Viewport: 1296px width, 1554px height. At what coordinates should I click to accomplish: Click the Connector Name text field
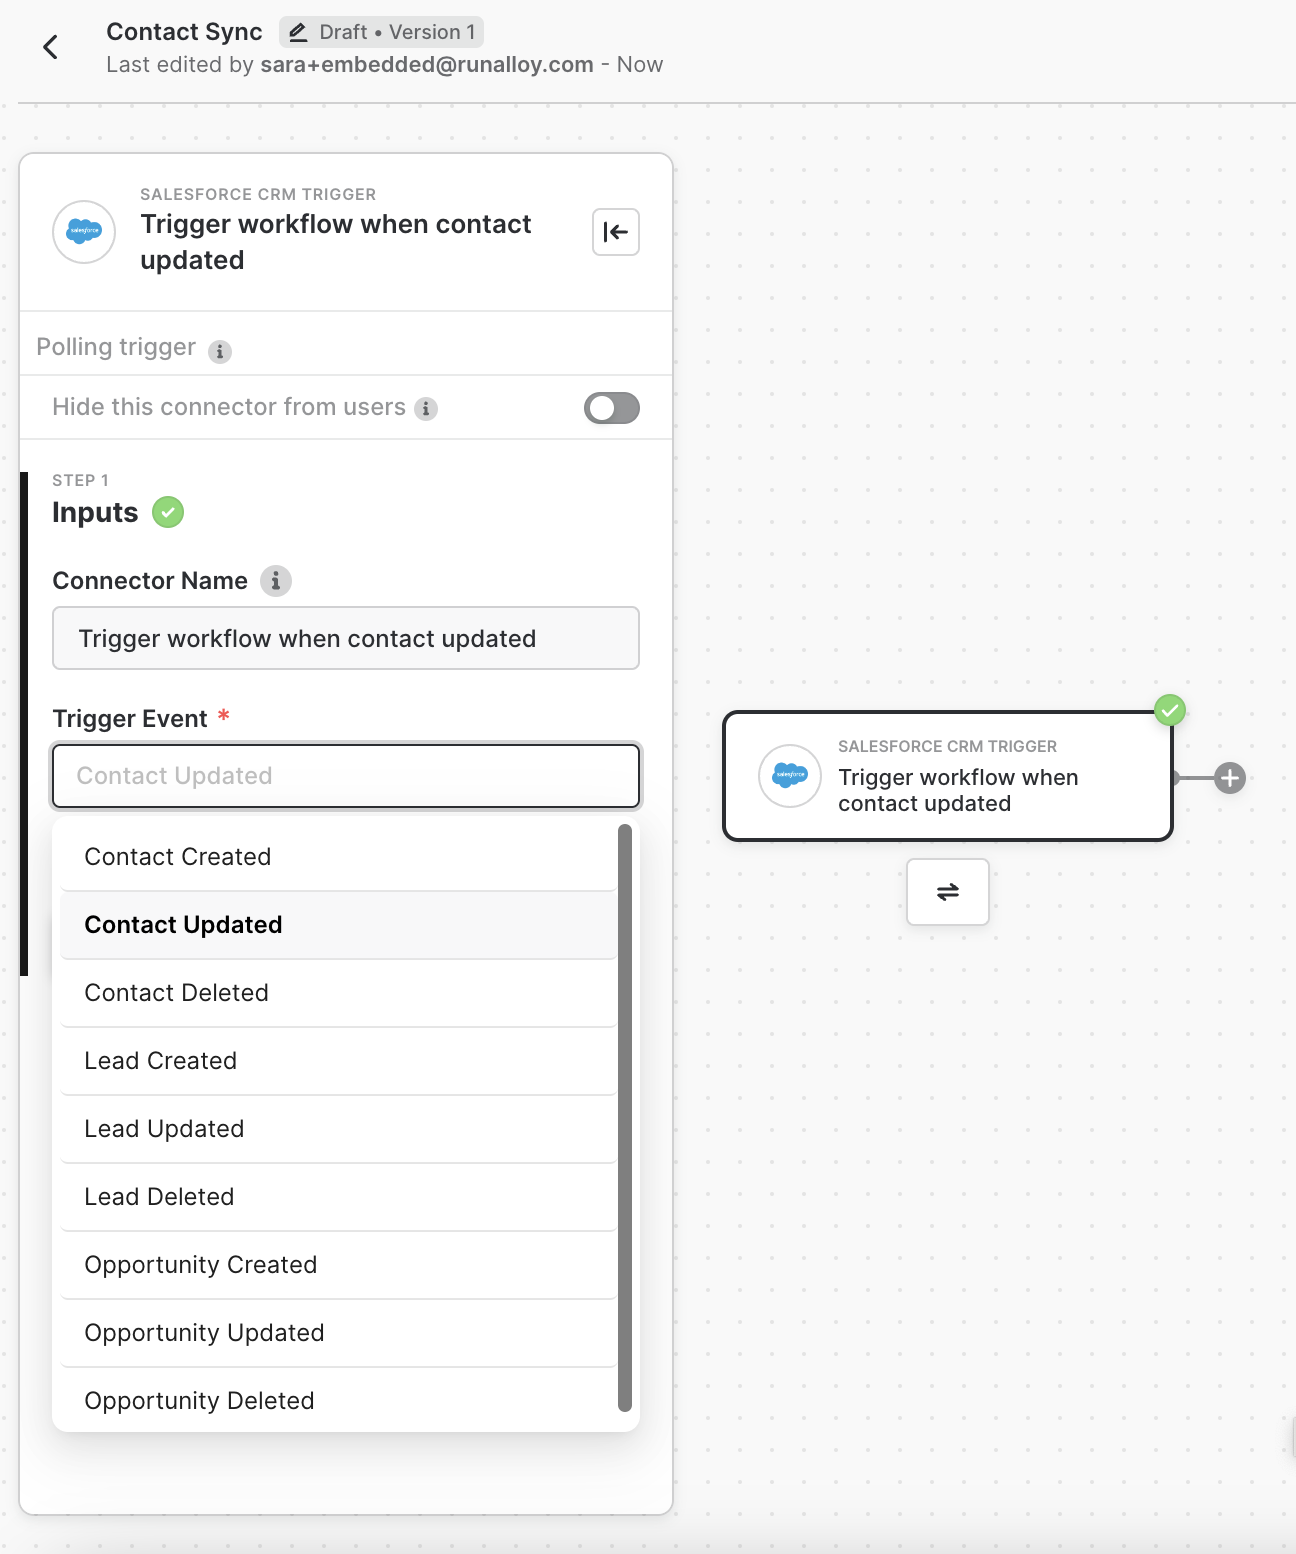point(346,639)
